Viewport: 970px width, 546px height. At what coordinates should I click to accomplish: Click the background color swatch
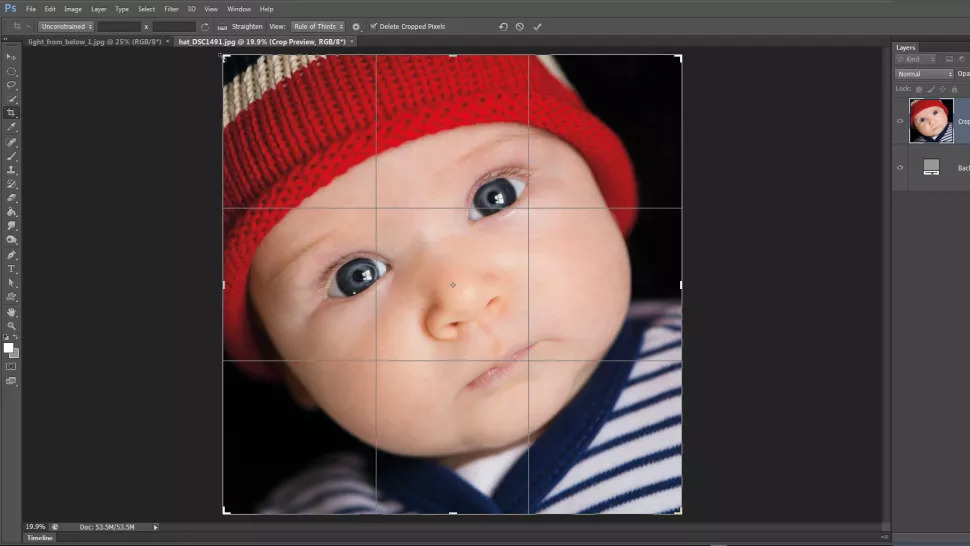coord(15,354)
